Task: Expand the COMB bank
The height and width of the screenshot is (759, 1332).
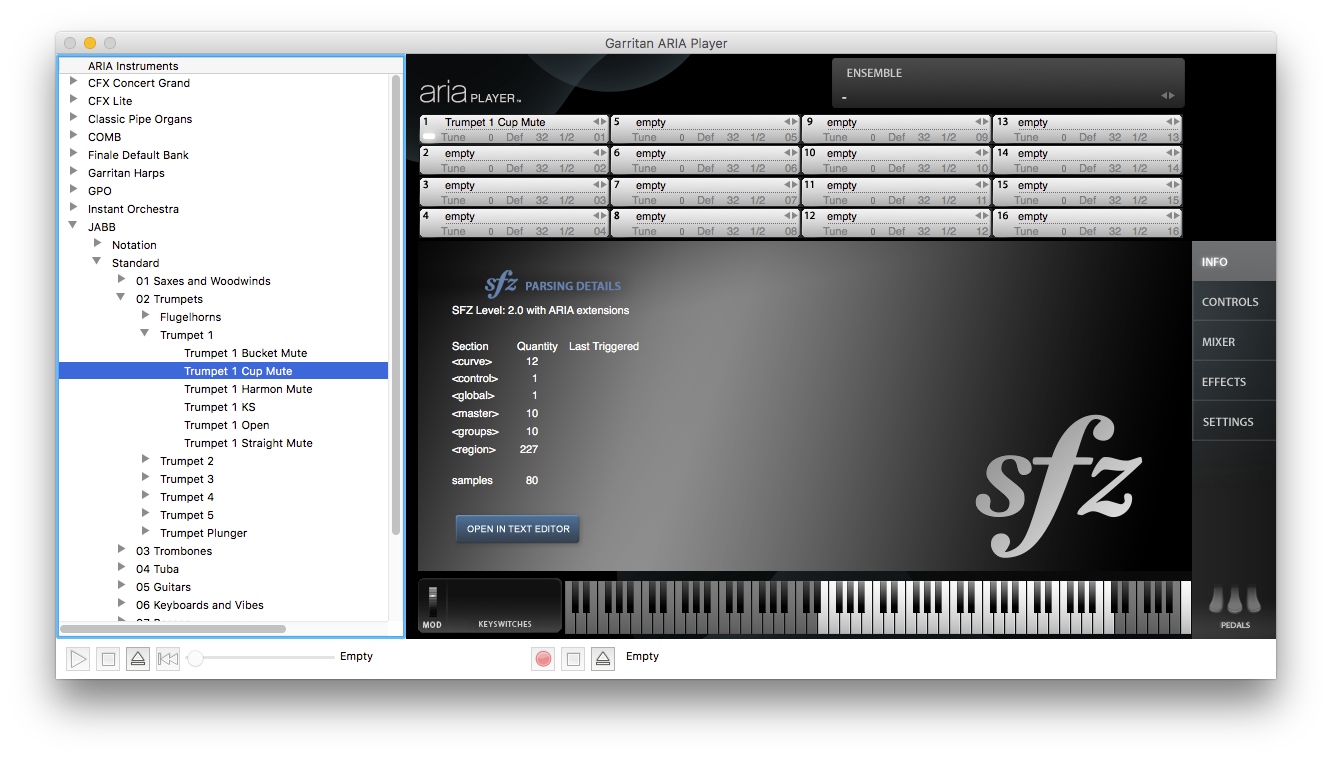Action: point(74,136)
